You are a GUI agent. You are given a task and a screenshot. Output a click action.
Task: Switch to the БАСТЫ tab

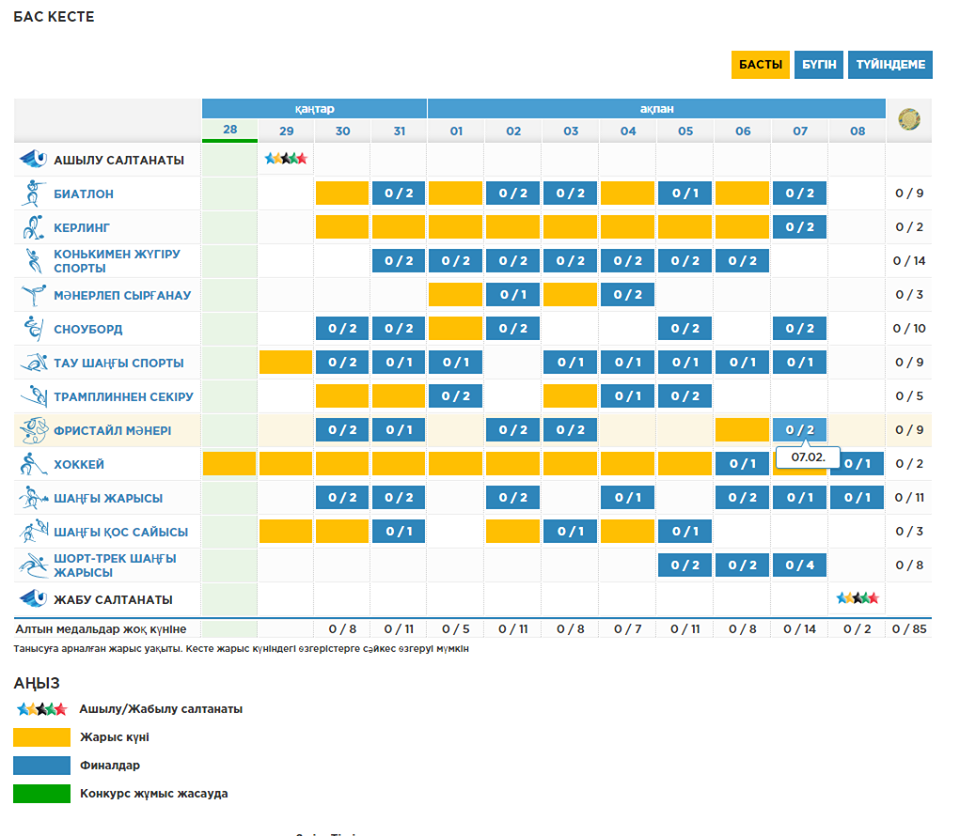(760, 65)
